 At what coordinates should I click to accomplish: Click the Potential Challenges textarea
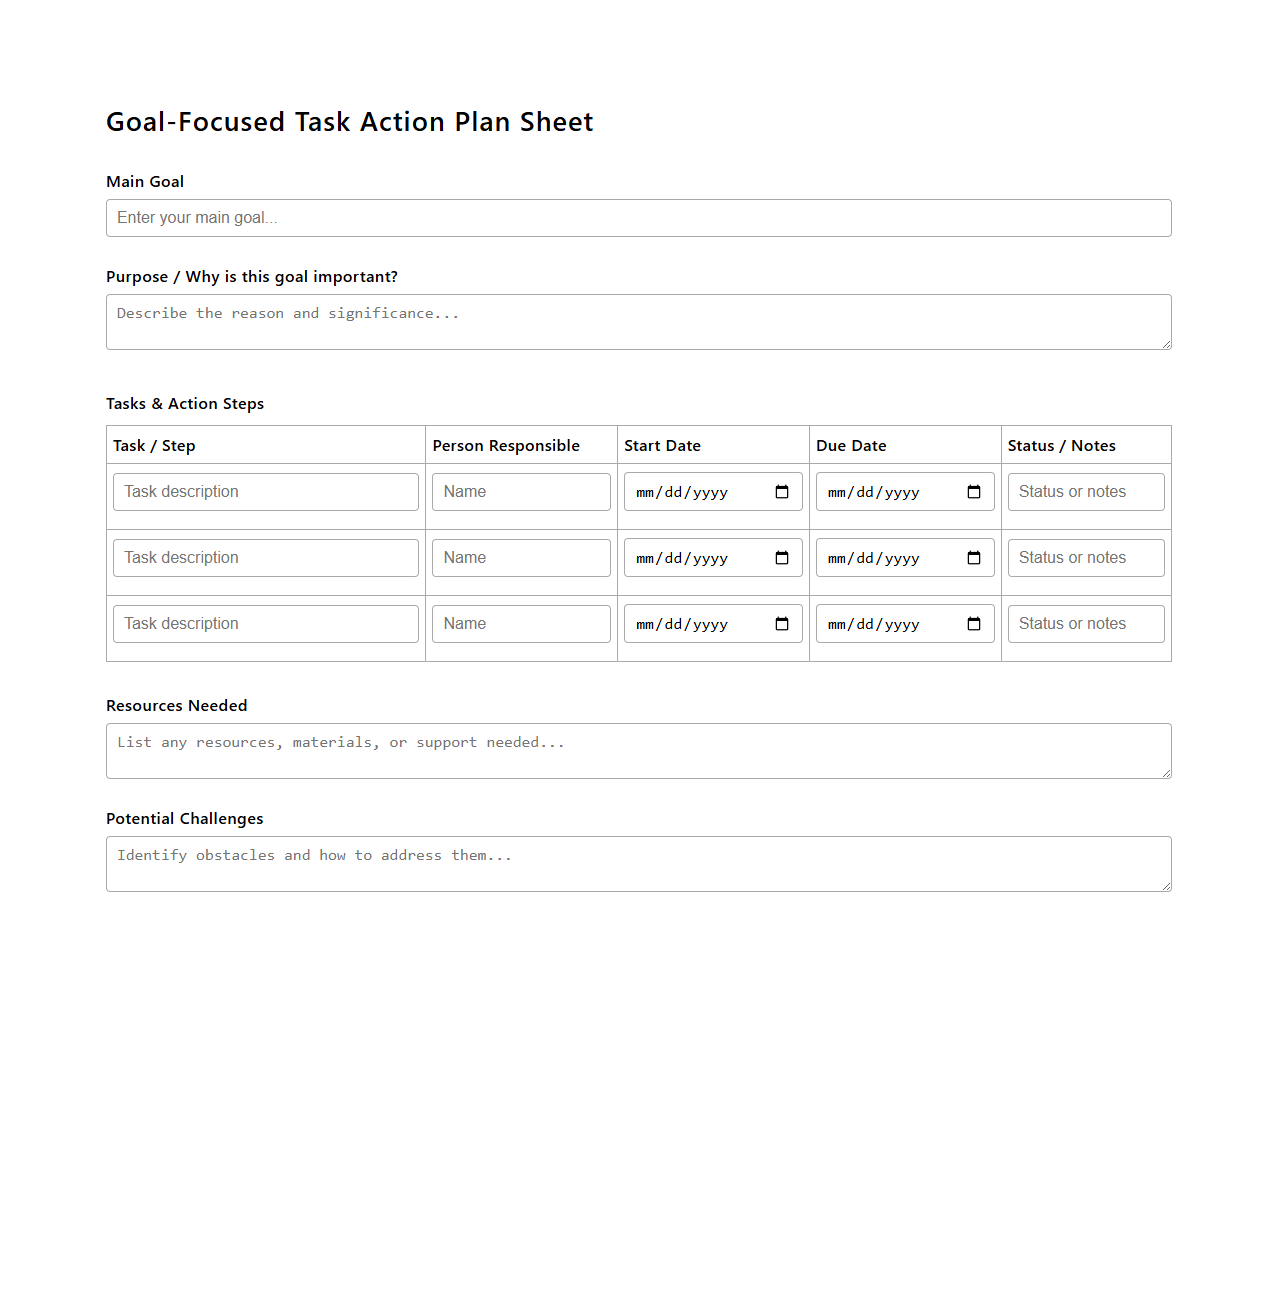click(638, 863)
